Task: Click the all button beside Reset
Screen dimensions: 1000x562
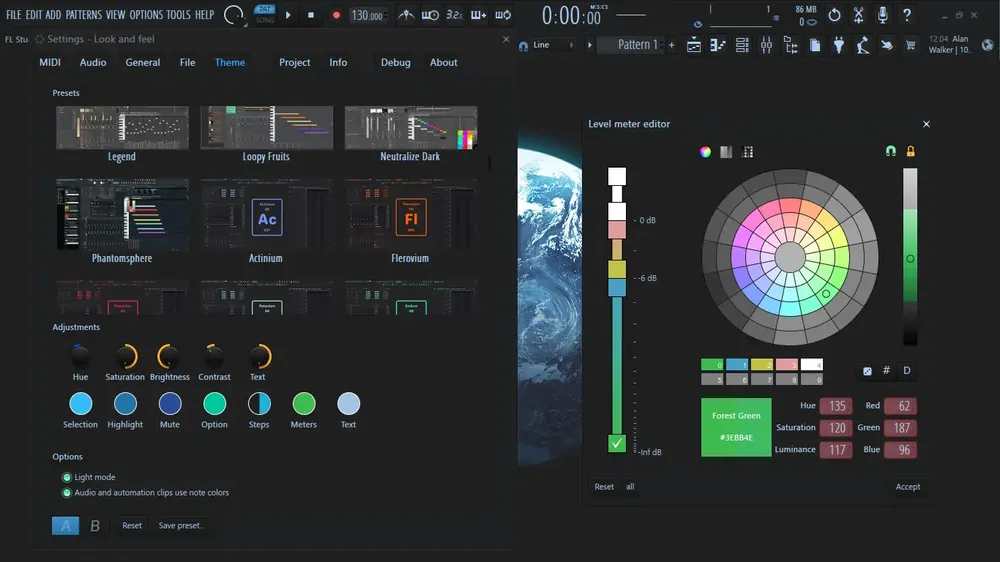Action: (630, 487)
